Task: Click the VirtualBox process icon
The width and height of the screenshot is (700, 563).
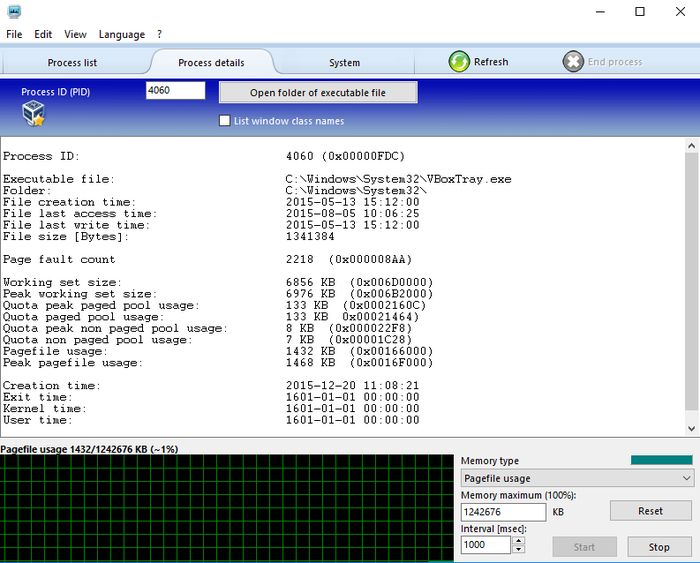Action: 34,115
